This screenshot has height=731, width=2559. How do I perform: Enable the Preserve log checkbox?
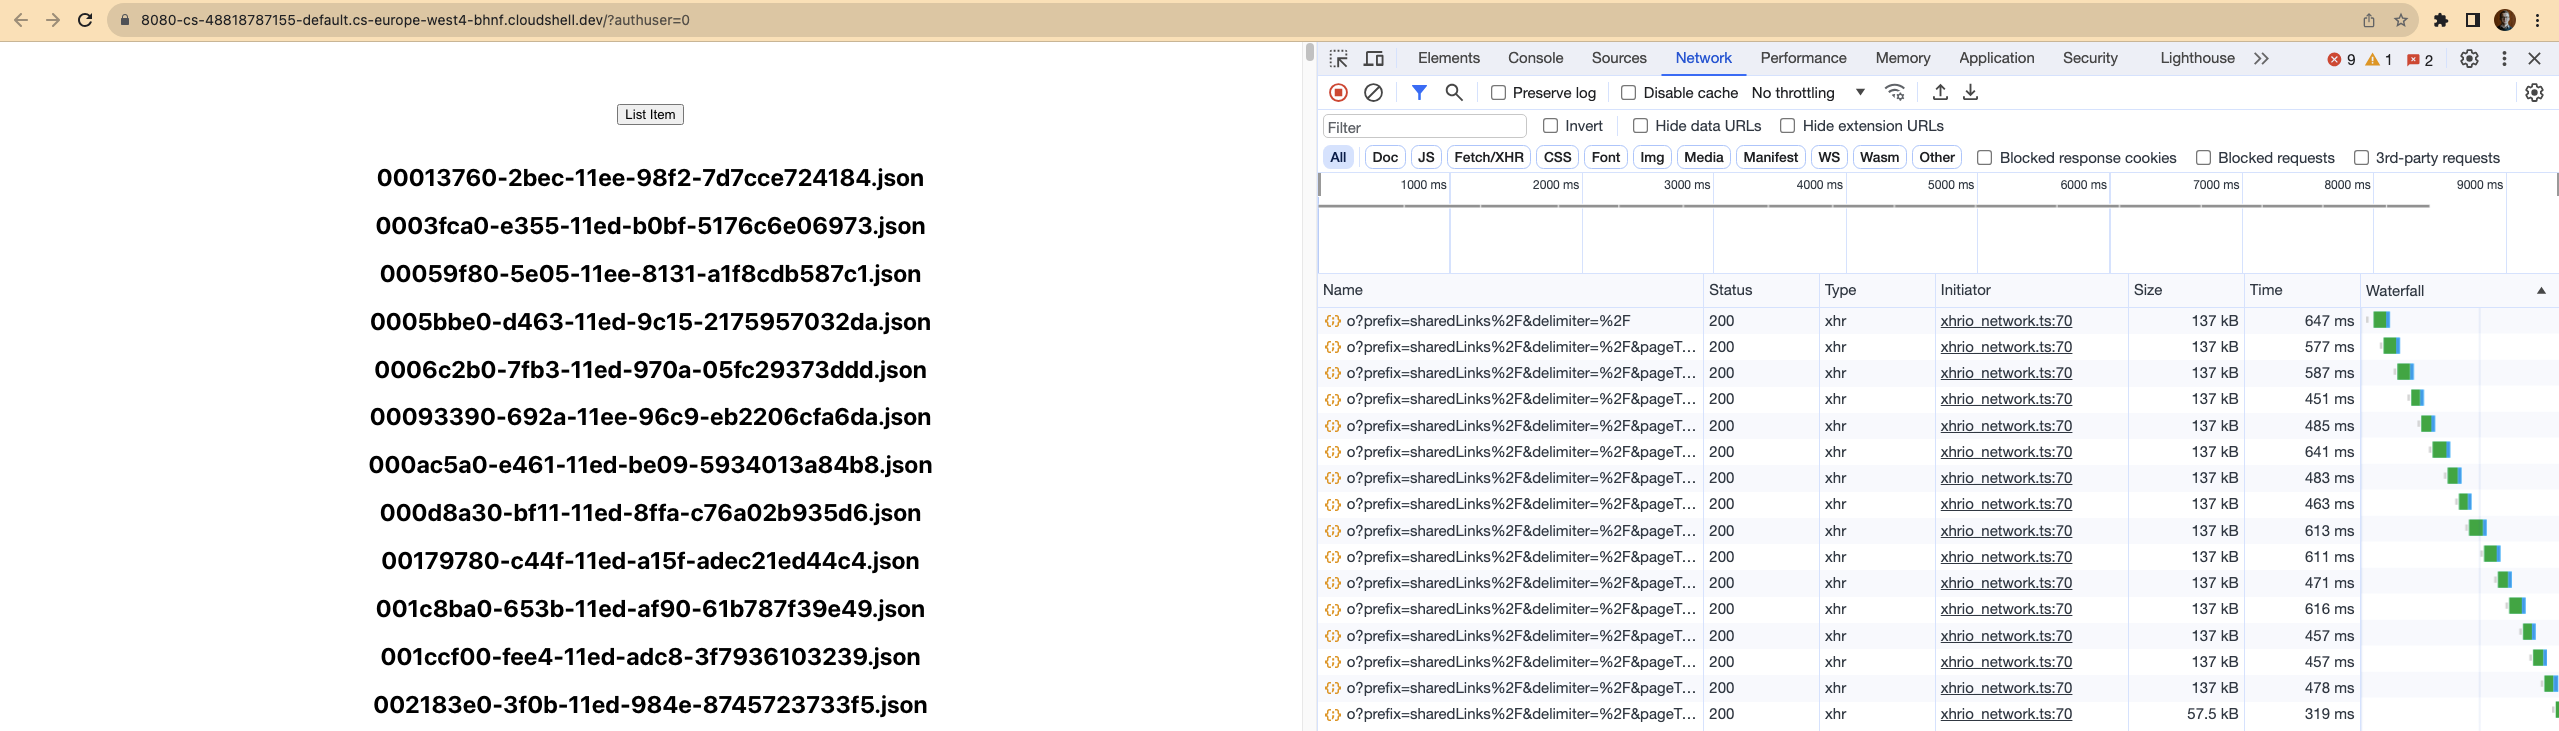point(1498,92)
